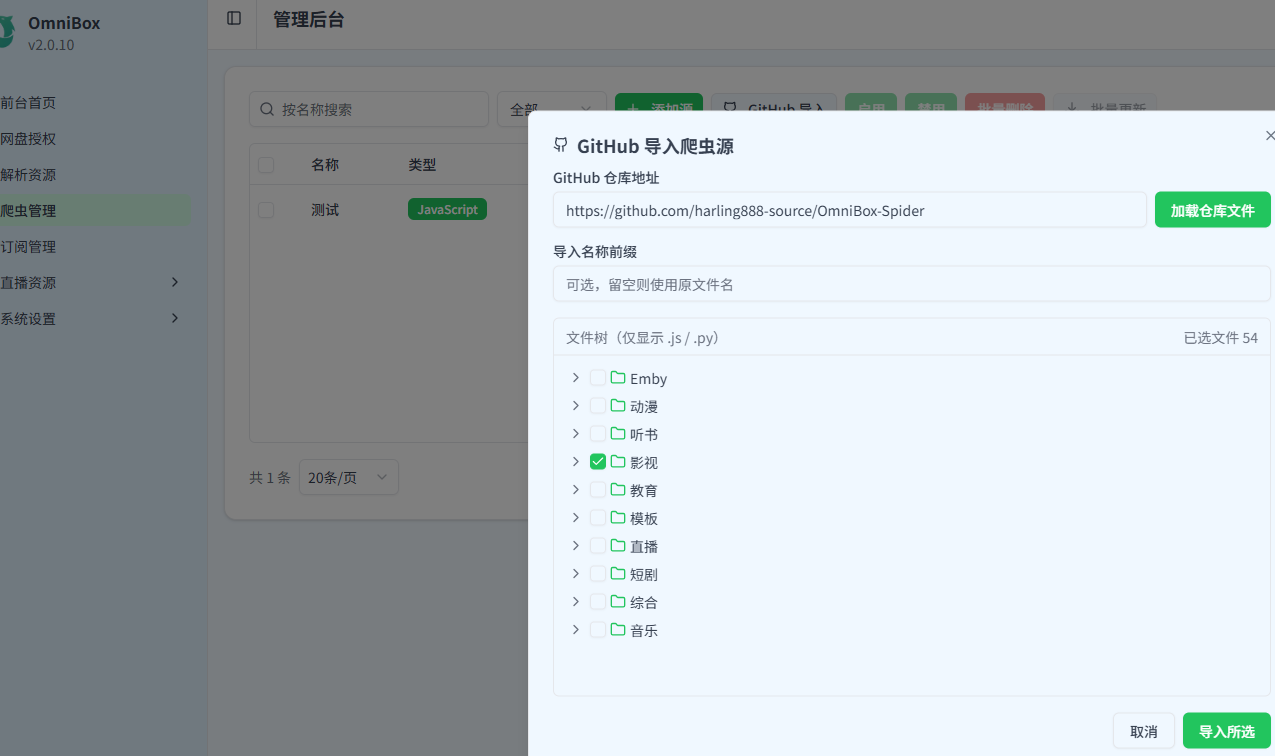The image size is (1275, 756).
Task: Click the Emby folder icon
Action: [x=618, y=378]
